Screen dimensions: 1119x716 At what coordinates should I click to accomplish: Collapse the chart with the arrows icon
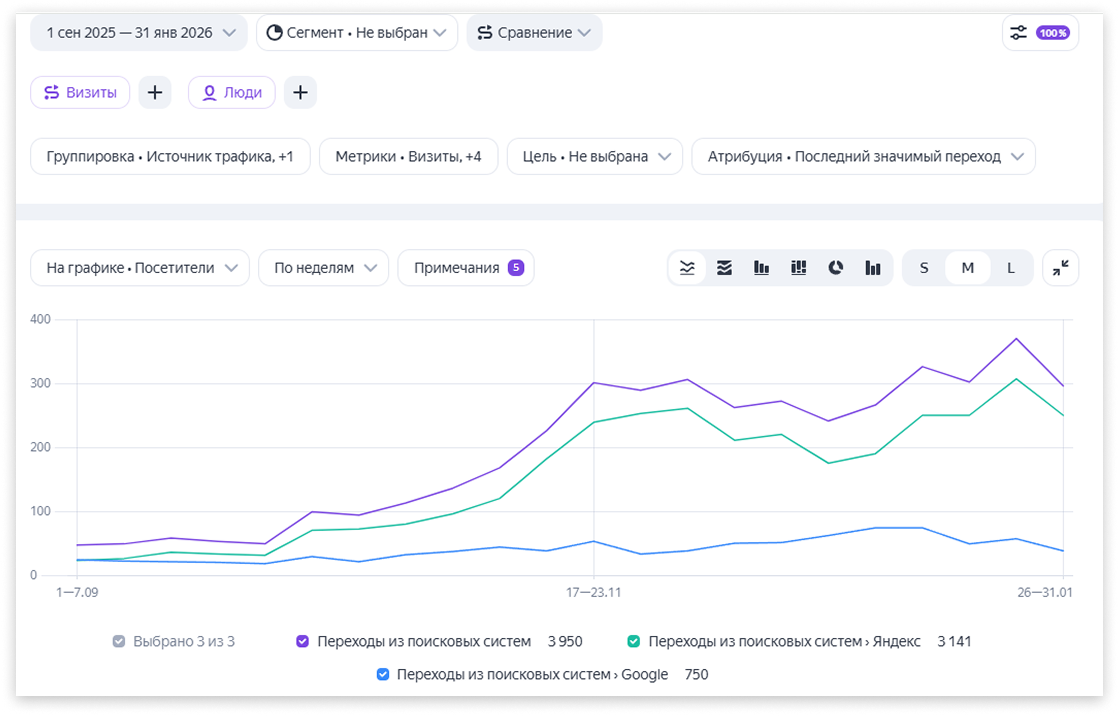coord(1060,268)
